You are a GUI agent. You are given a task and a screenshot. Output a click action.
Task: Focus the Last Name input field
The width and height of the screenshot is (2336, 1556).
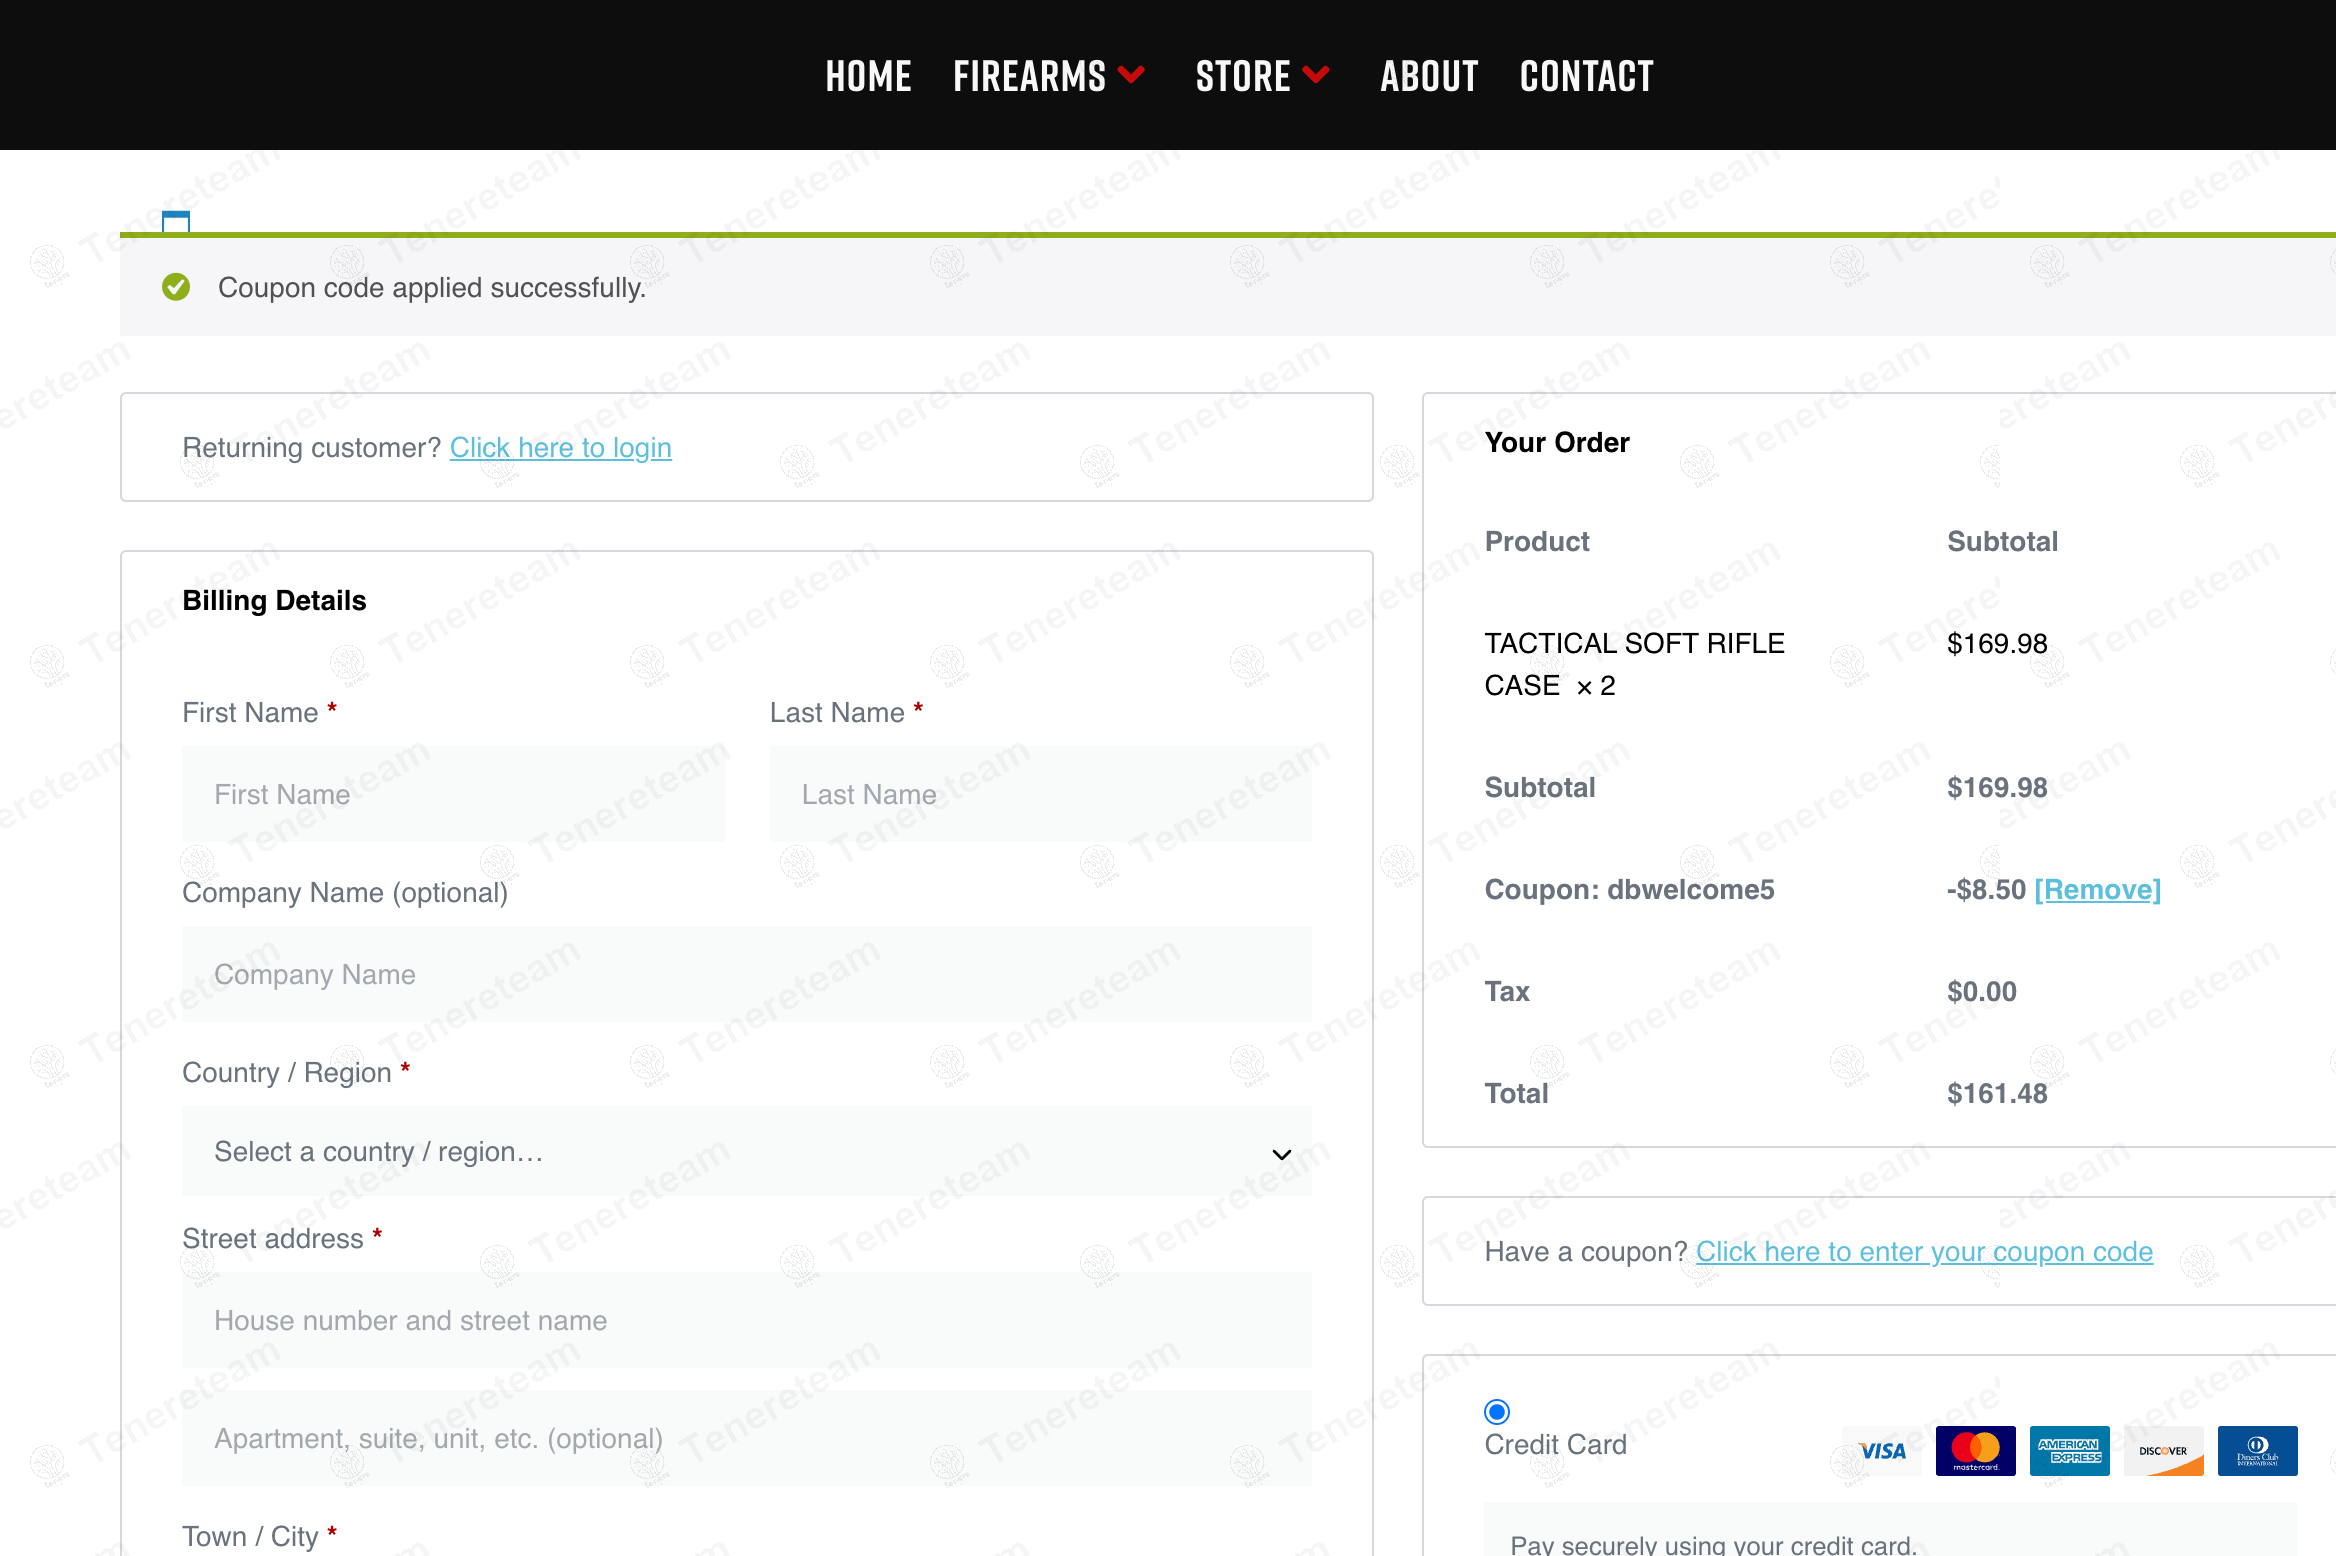[1041, 794]
